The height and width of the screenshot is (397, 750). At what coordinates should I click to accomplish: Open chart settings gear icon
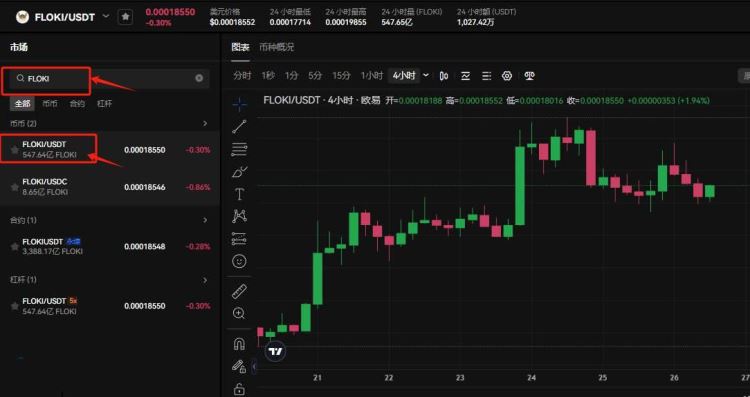point(507,76)
